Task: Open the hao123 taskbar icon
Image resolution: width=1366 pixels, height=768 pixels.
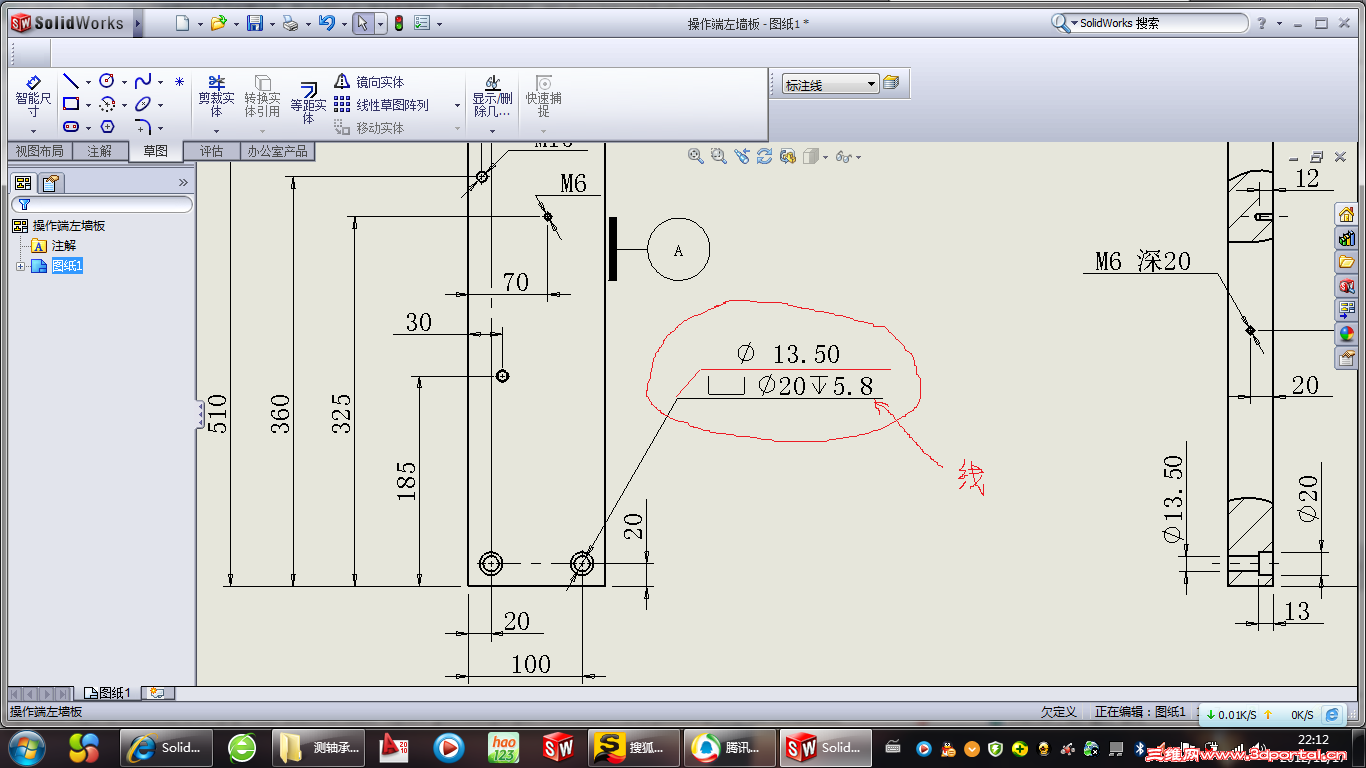Action: point(504,747)
